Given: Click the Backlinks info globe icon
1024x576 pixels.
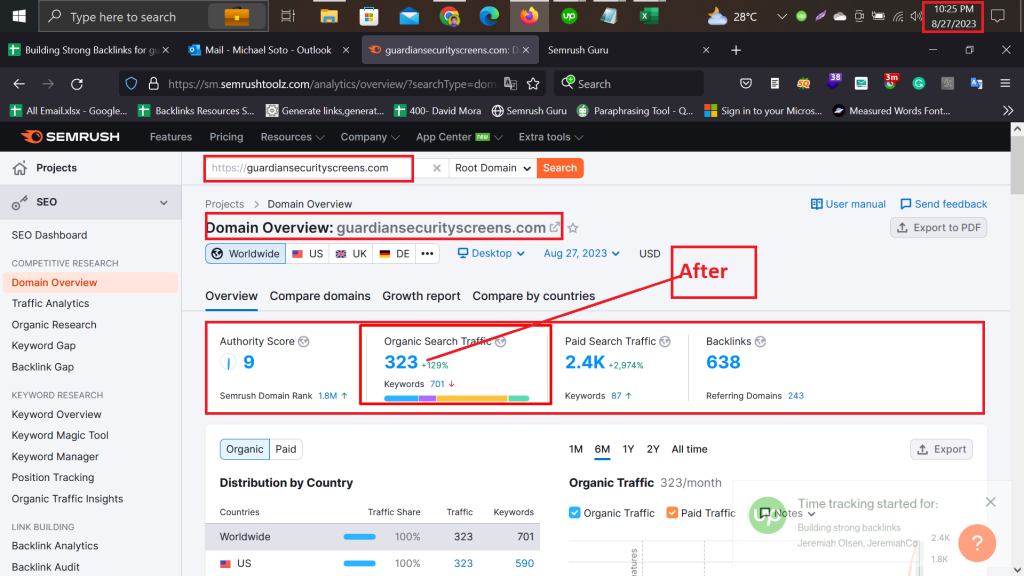Looking at the screenshot, I should click(760, 342).
